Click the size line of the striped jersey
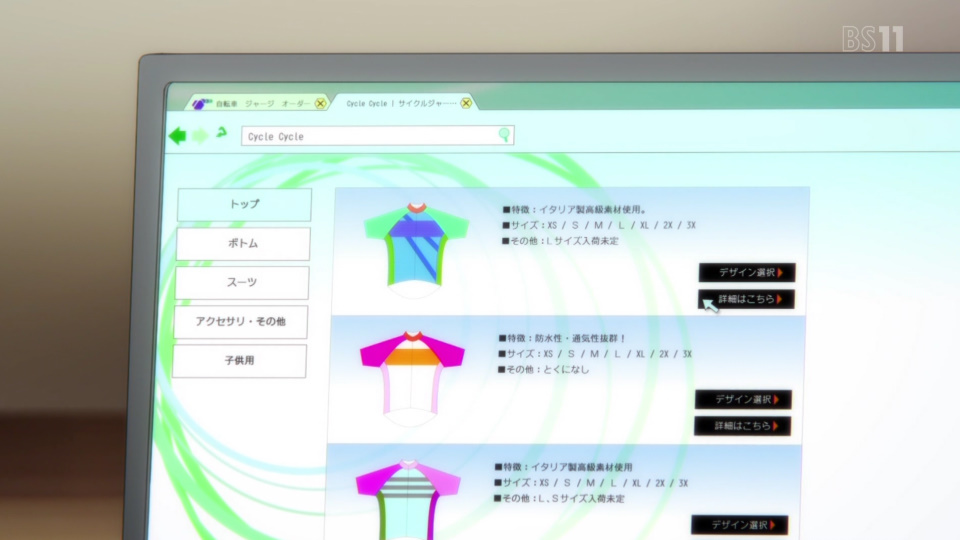This screenshot has width=960, height=540. (x=591, y=483)
